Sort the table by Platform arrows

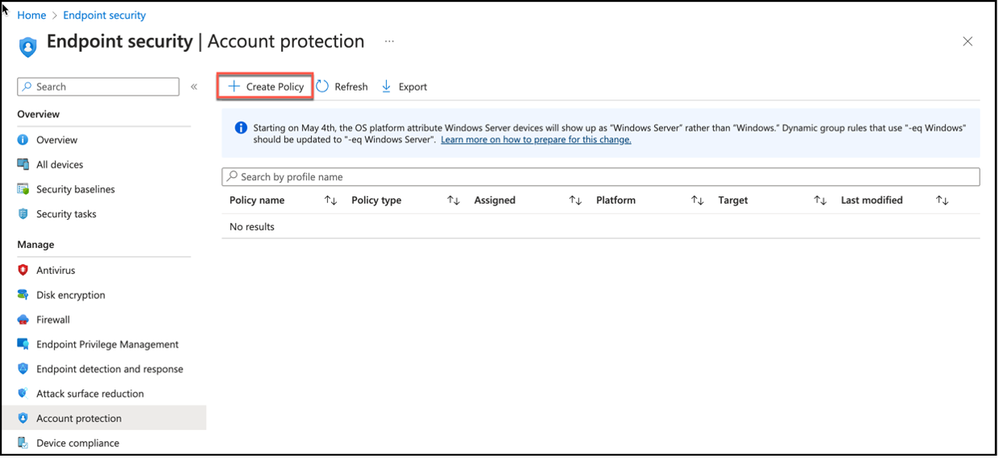(698, 200)
